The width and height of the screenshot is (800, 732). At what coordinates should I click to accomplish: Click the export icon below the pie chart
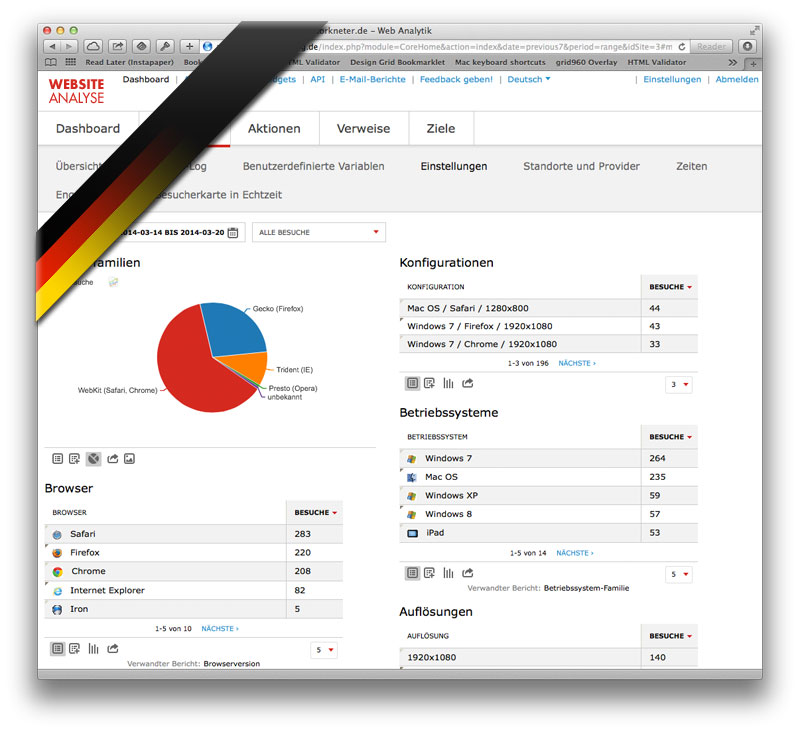113,459
